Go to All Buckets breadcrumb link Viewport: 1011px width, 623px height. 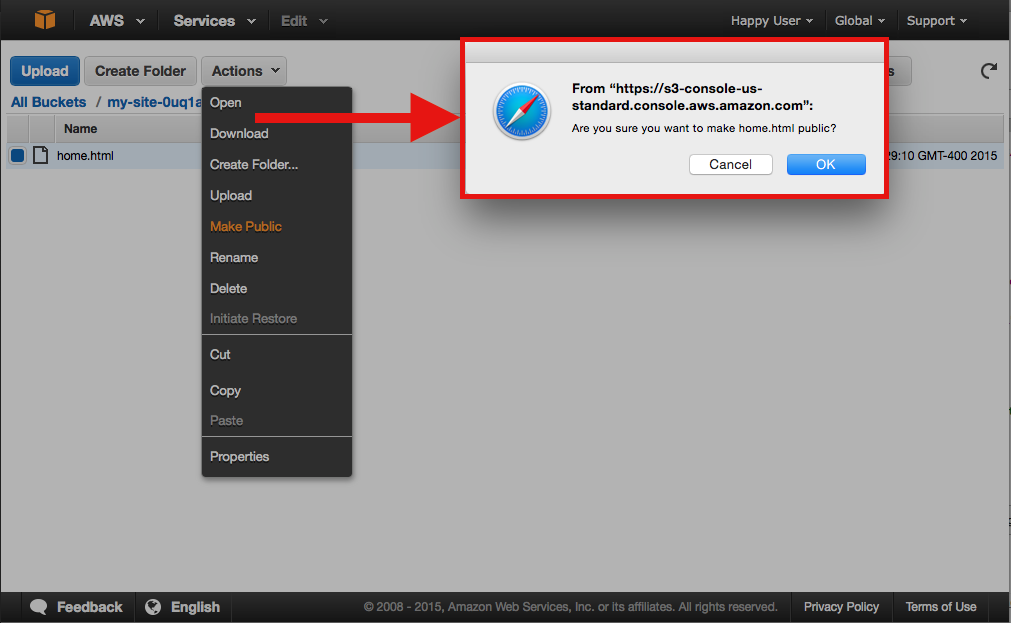tap(48, 102)
